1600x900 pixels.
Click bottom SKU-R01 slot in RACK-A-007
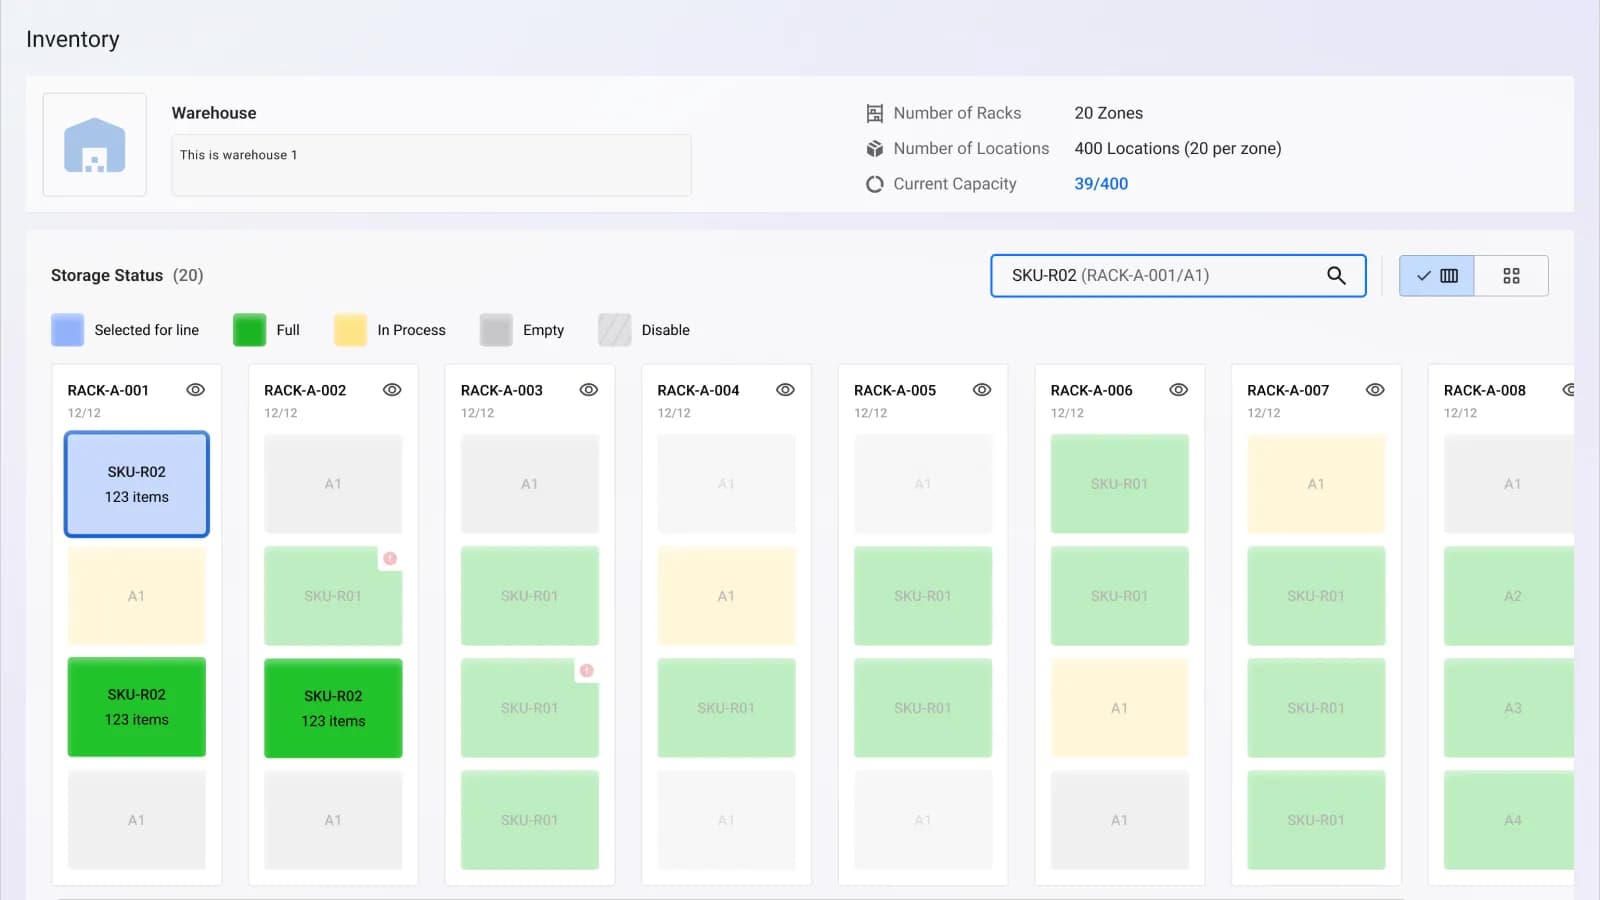coord(1316,820)
